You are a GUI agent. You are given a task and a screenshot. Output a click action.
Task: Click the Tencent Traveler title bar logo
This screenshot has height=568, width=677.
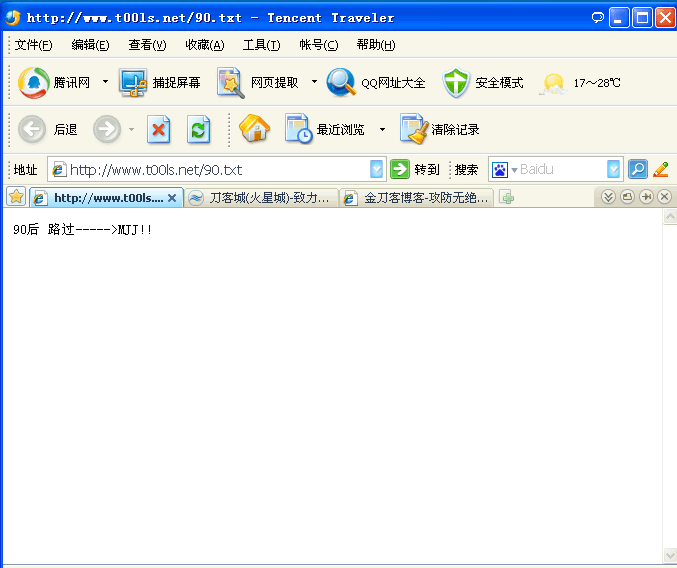click(x=13, y=18)
